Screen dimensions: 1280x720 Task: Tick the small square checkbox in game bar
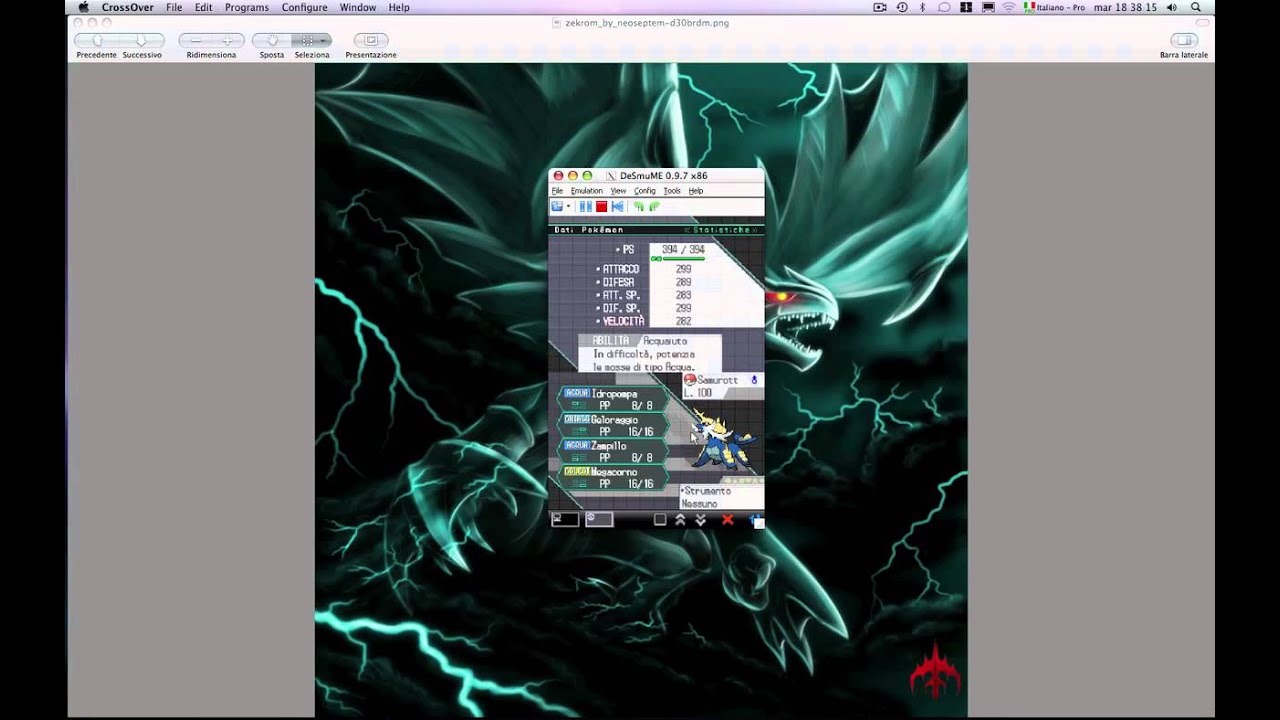coord(660,520)
